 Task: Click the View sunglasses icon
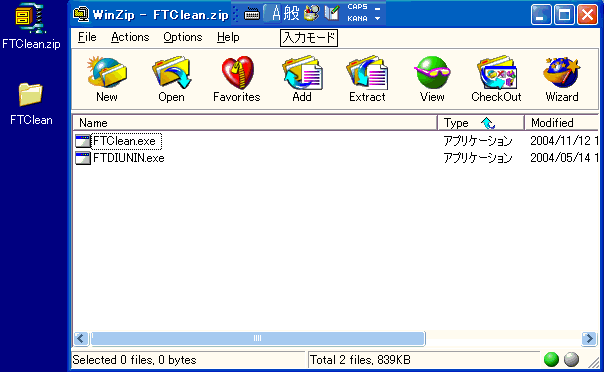(x=432, y=79)
